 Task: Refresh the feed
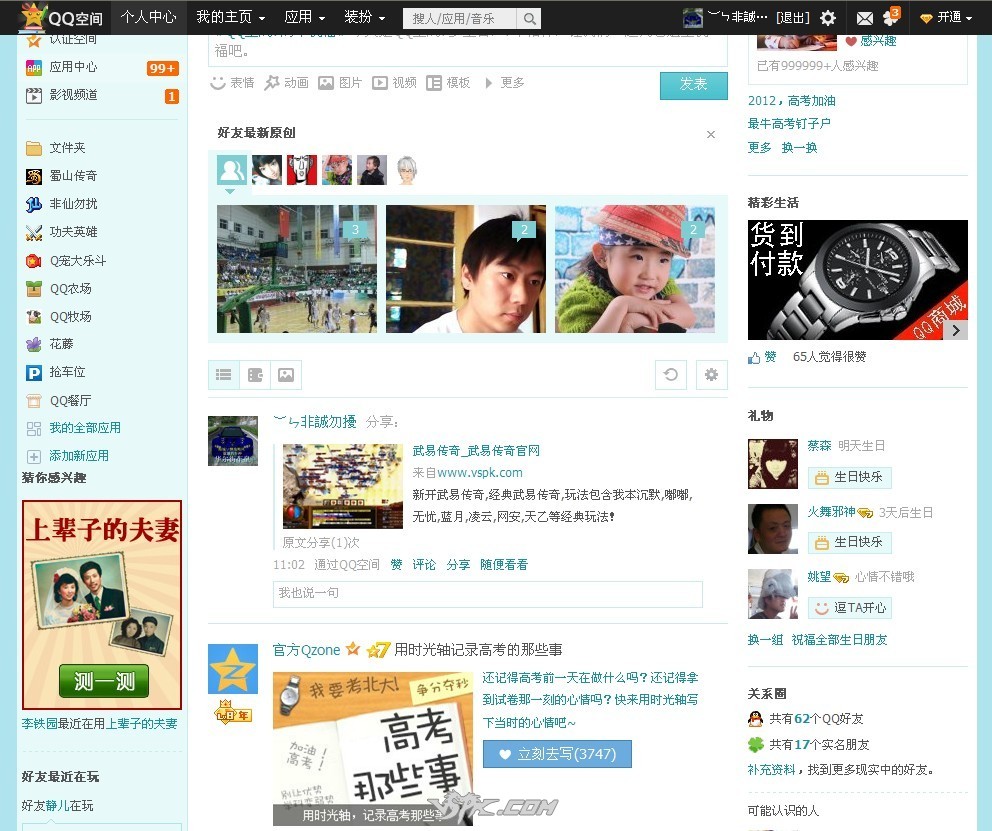(671, 375)
